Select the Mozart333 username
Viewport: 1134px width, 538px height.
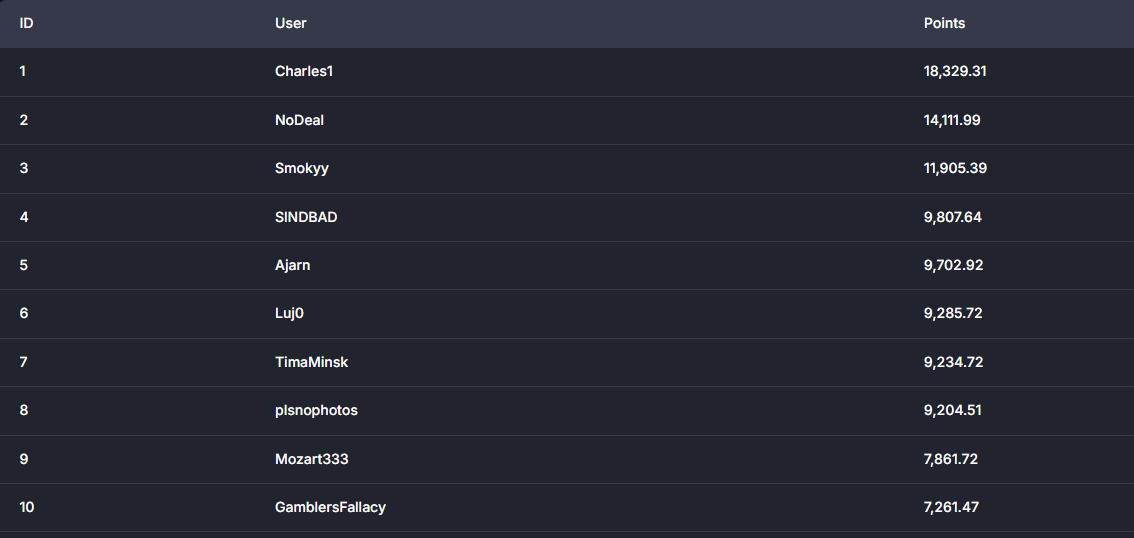click(x=311, y=459)
